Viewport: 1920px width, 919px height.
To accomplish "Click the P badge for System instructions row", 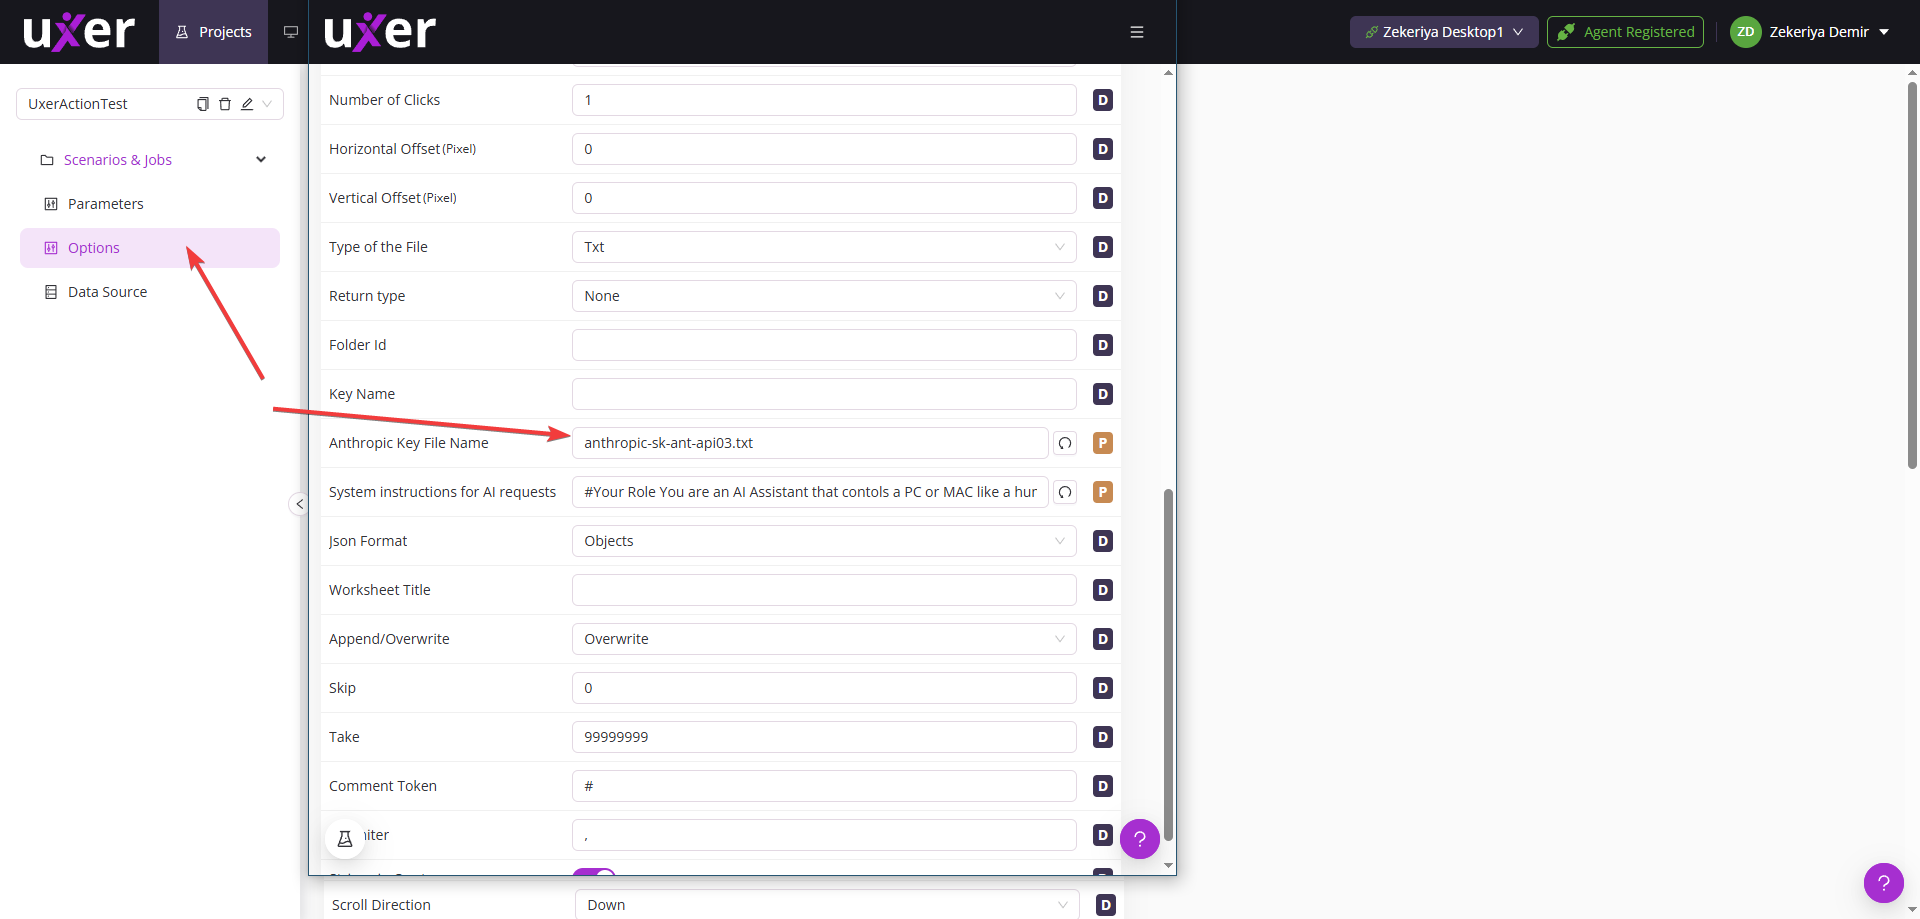I will coord(1103,492).
